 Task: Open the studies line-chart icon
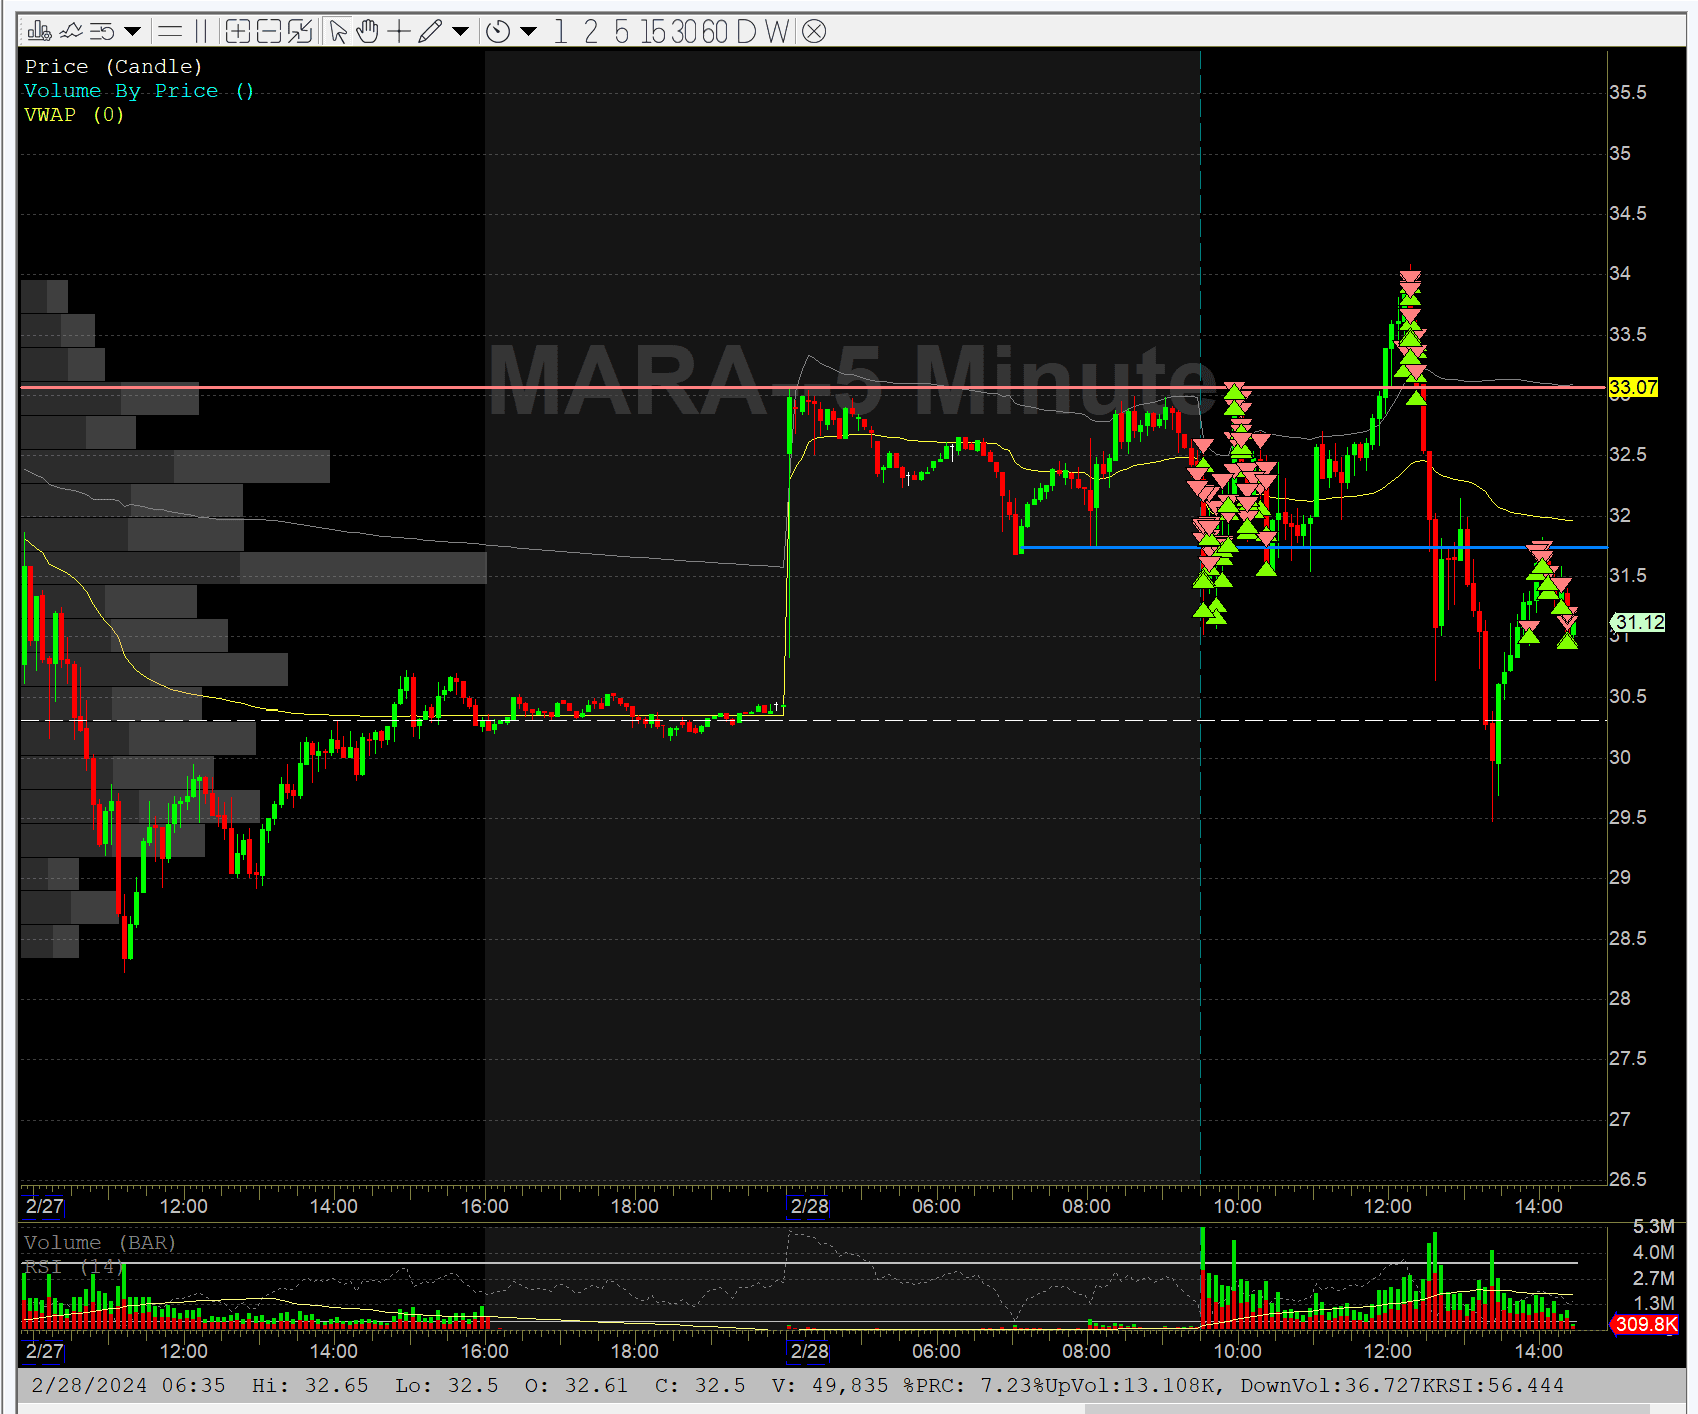click(71, 32)
